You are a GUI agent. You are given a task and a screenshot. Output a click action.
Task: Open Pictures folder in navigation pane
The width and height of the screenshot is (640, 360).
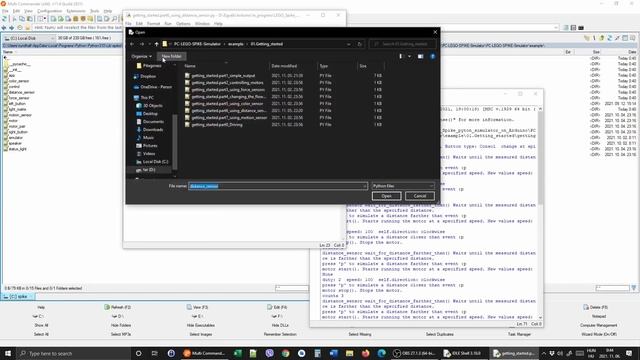pos(150,145)
